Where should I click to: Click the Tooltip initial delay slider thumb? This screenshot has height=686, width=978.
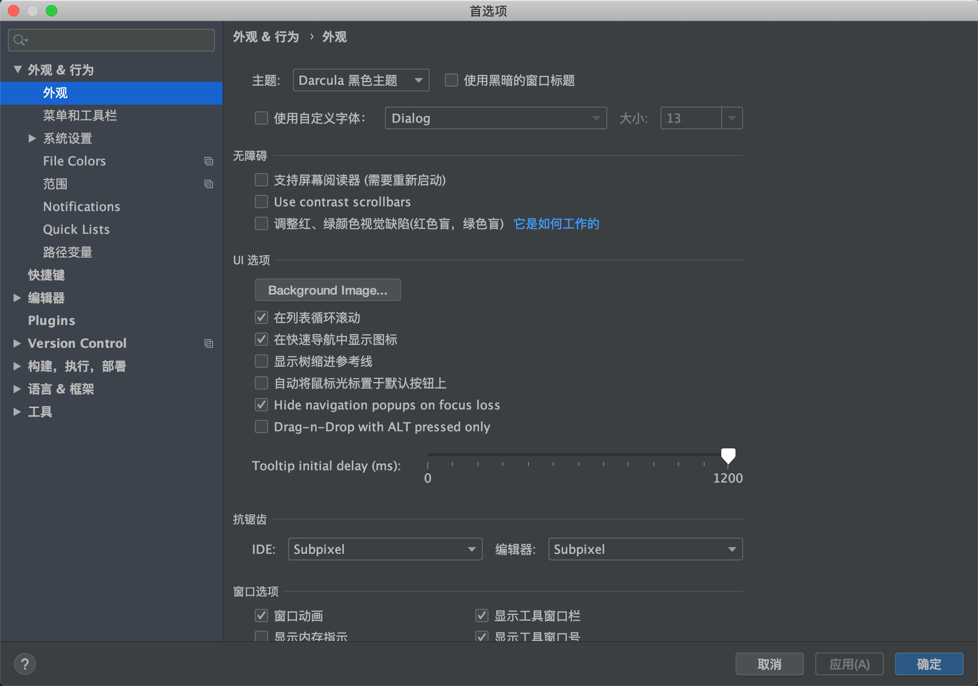728,455
